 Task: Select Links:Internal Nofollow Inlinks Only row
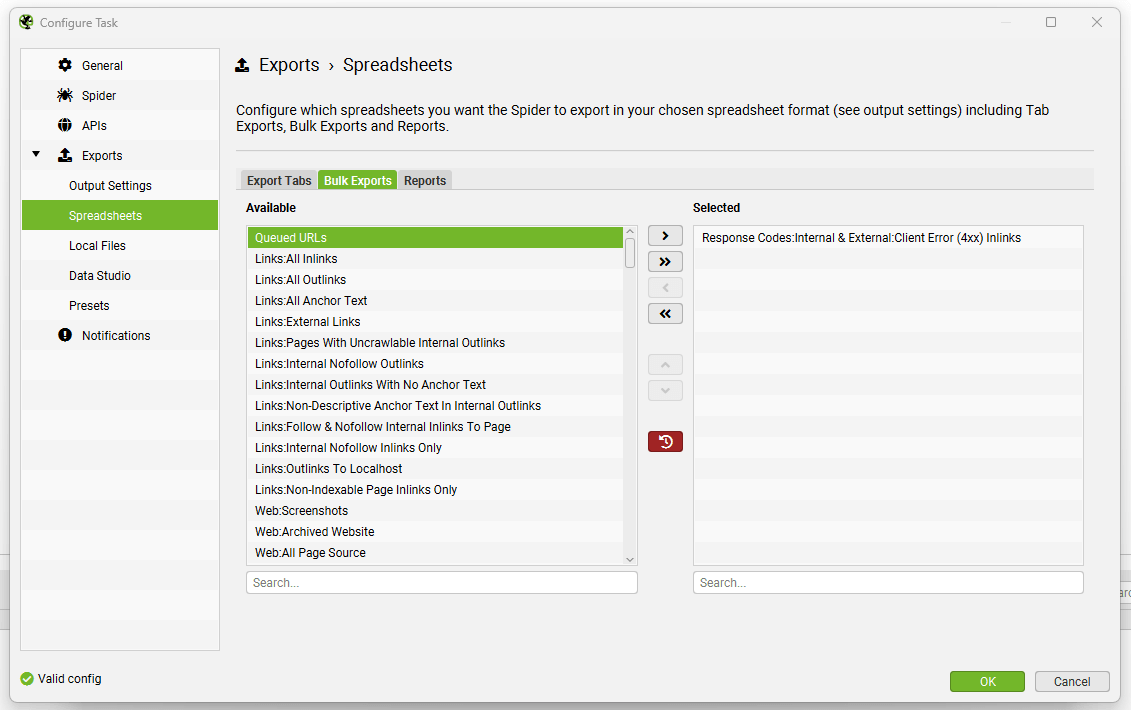(x=435, y=447)
